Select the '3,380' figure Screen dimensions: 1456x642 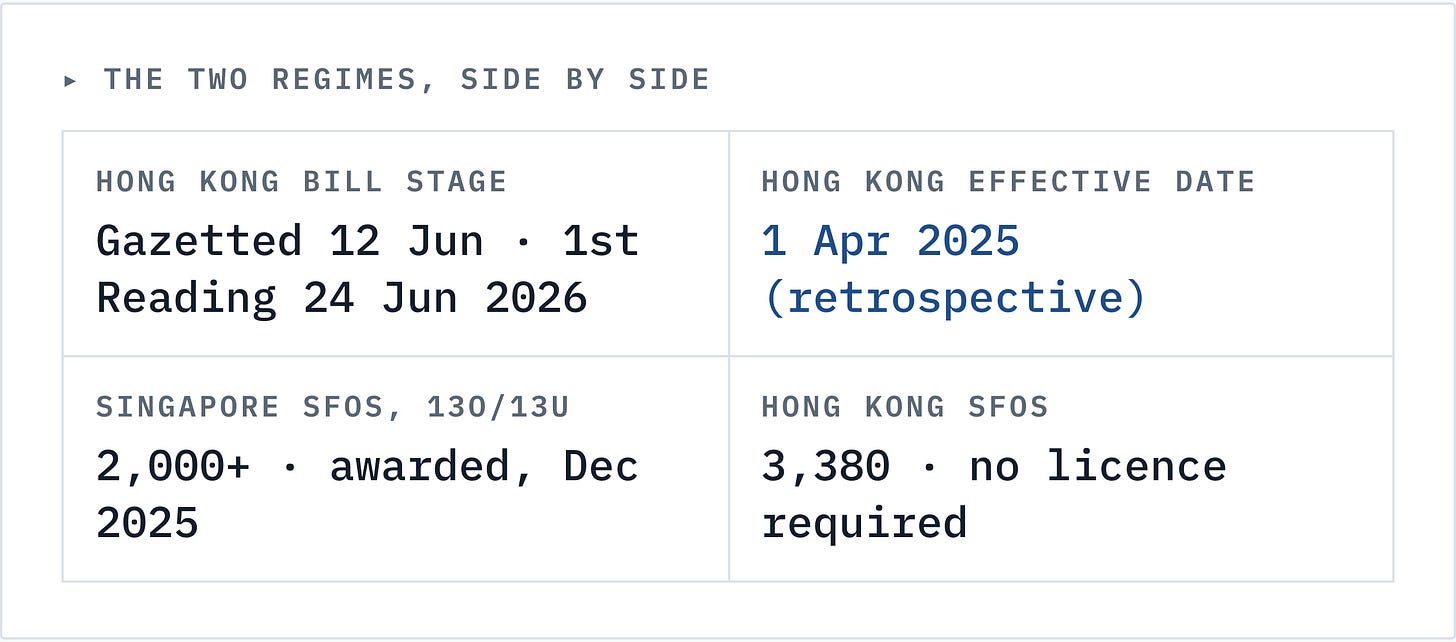pyautogui.click(x=826, y=466)
